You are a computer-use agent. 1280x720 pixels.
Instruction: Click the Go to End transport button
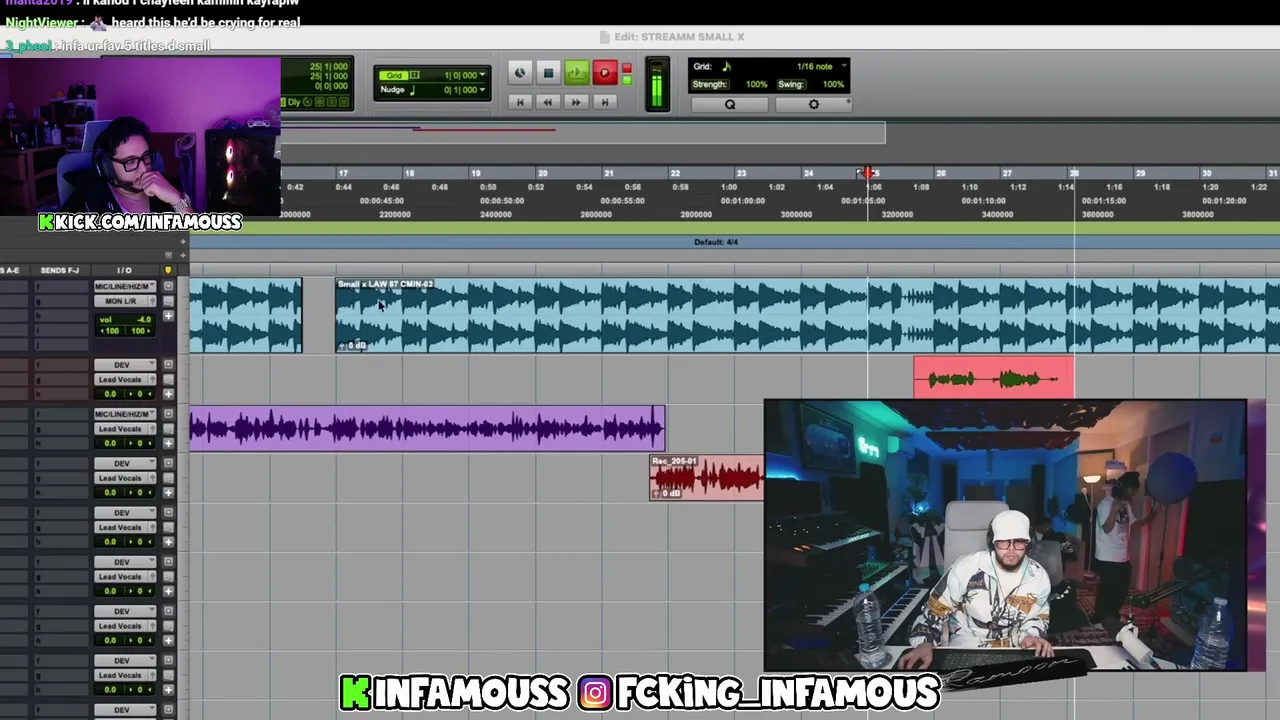tap(604, 102)
